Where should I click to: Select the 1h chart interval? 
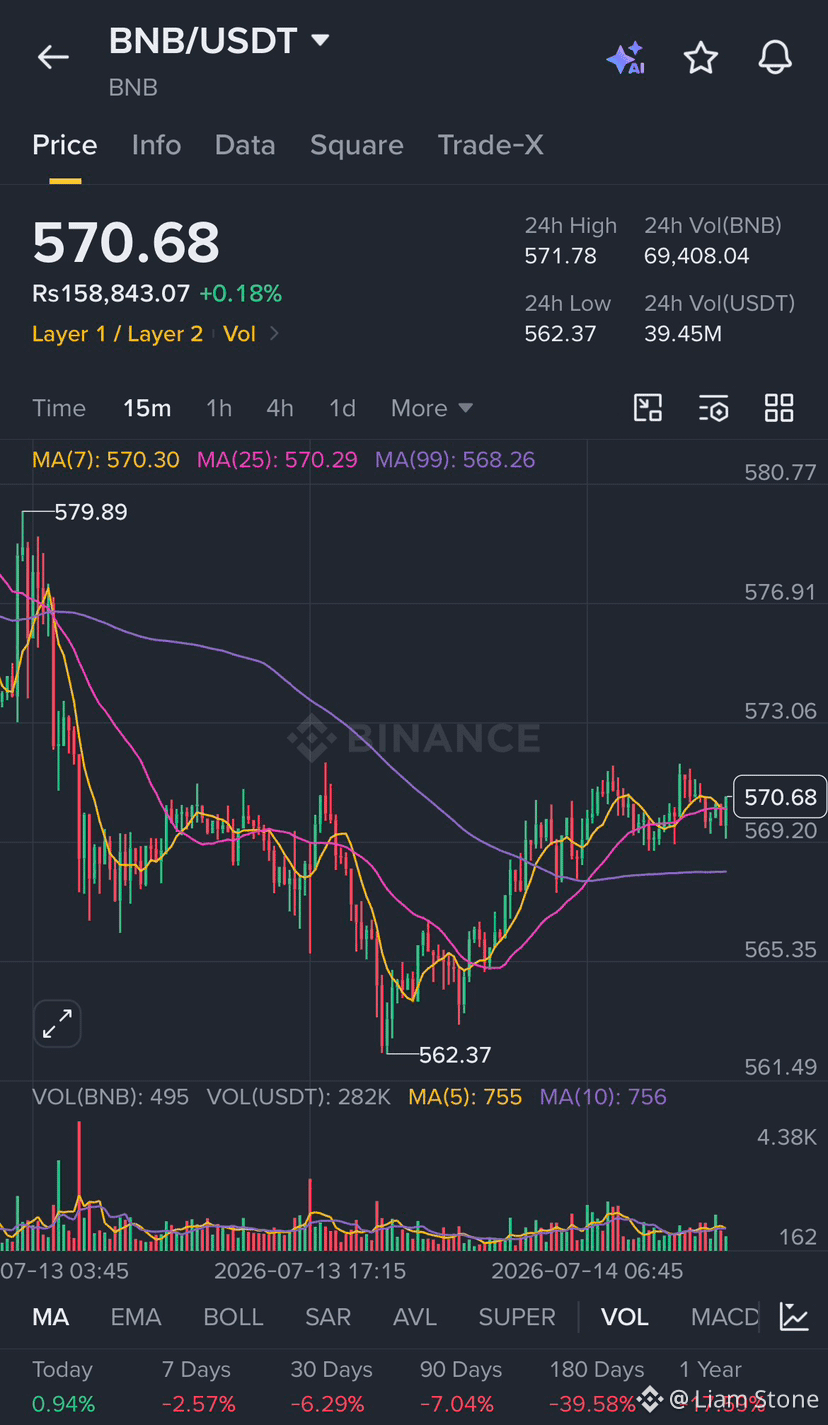click(x=219, y=408)
